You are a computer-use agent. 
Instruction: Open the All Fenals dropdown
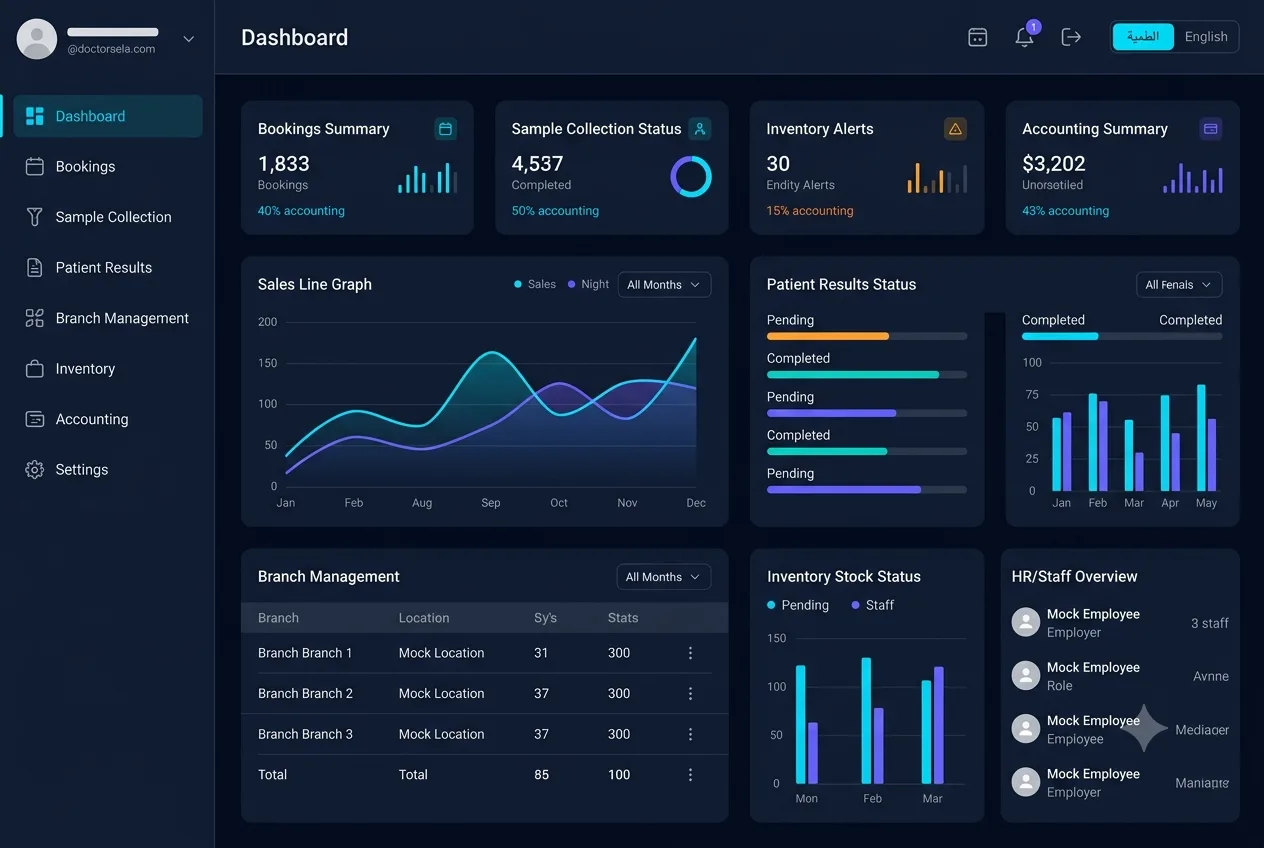(1179, 285)
